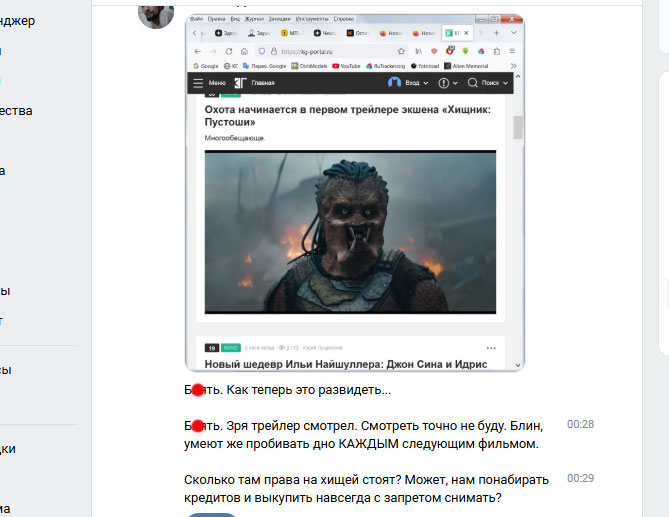This screenshot has height=517, width=669.
Task: Click the RuTracker.org bookmark
Action: [385, 66]
